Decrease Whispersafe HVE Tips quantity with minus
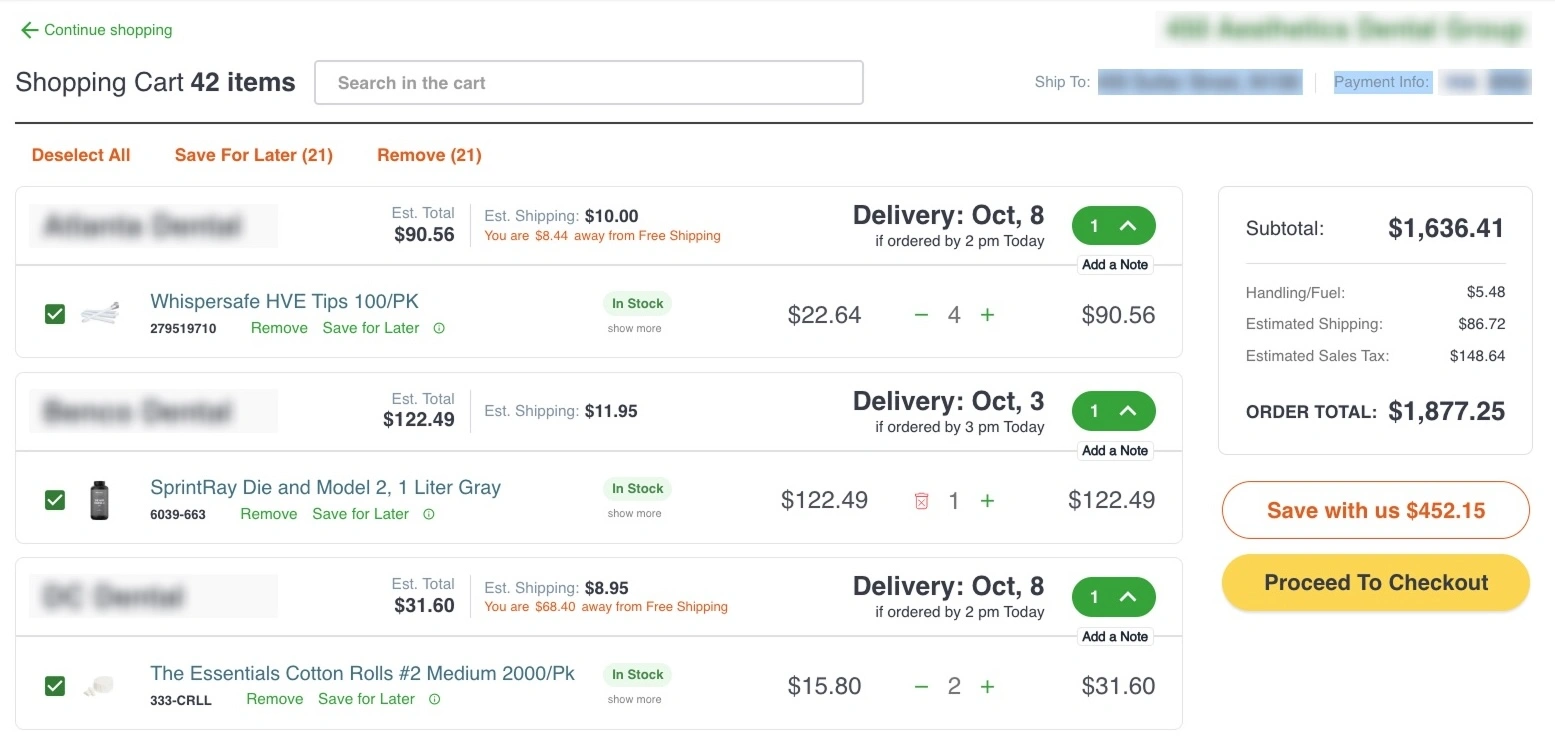This screenshot has height=739, width=1555. [922, 315]
